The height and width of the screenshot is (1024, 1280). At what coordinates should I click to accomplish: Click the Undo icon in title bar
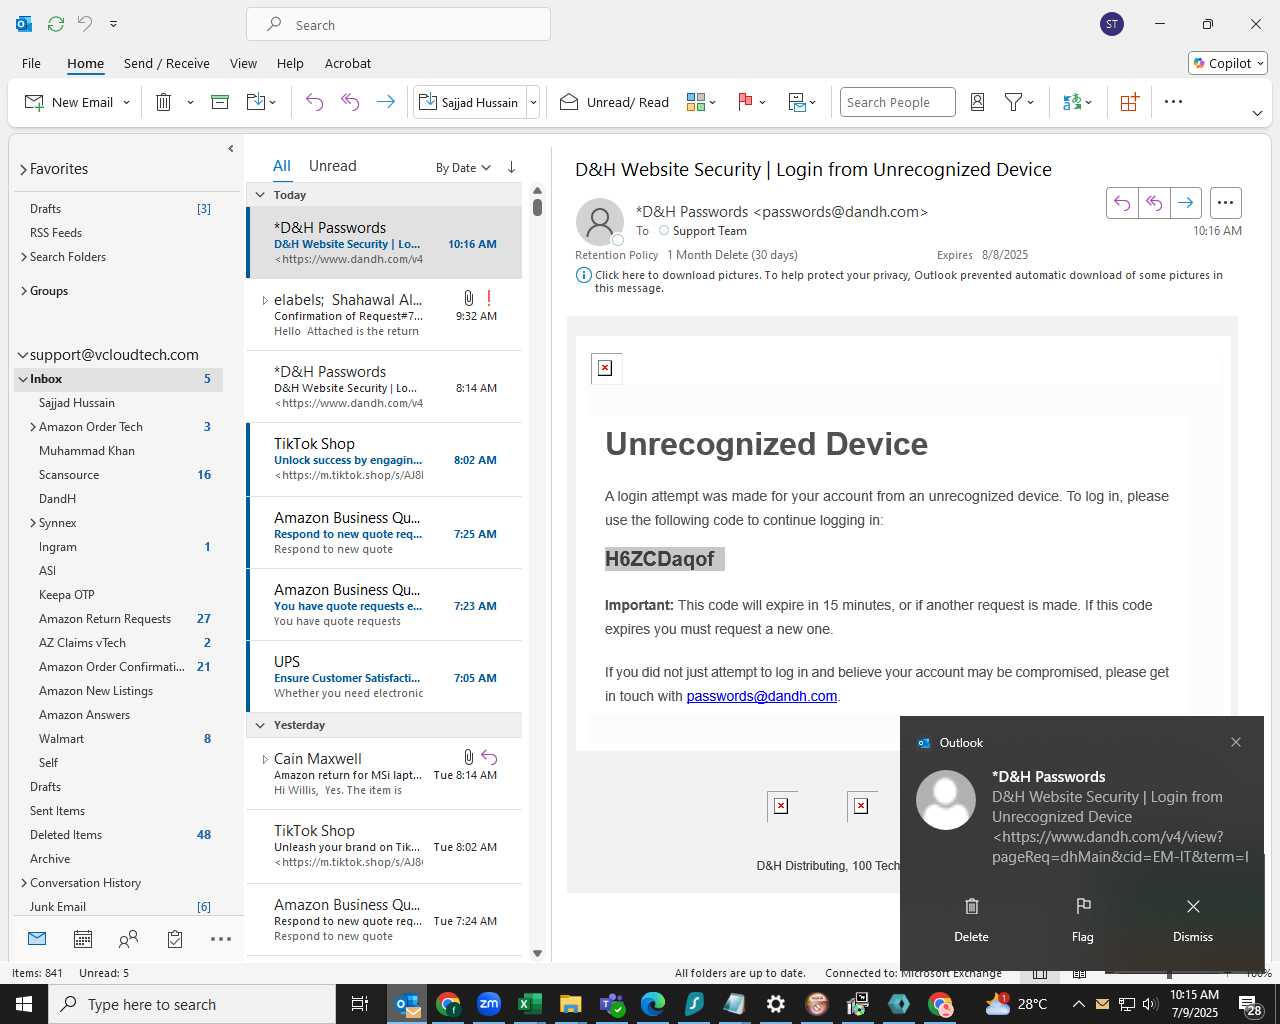coord(85,23)
